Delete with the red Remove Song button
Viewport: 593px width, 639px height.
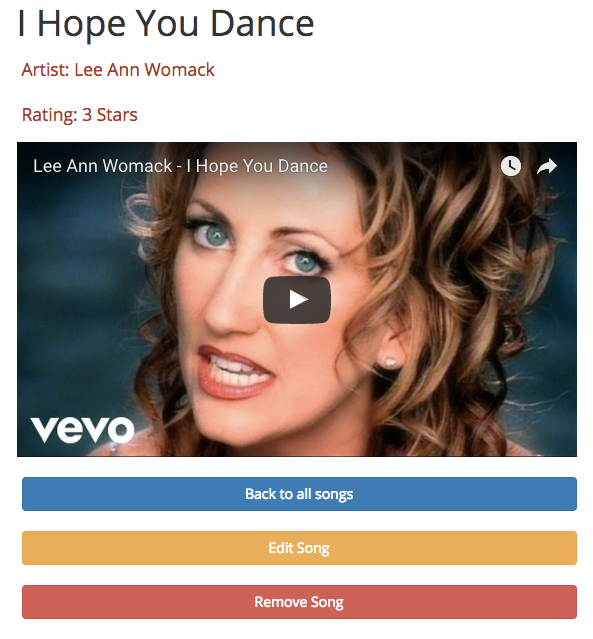(299, 602)
